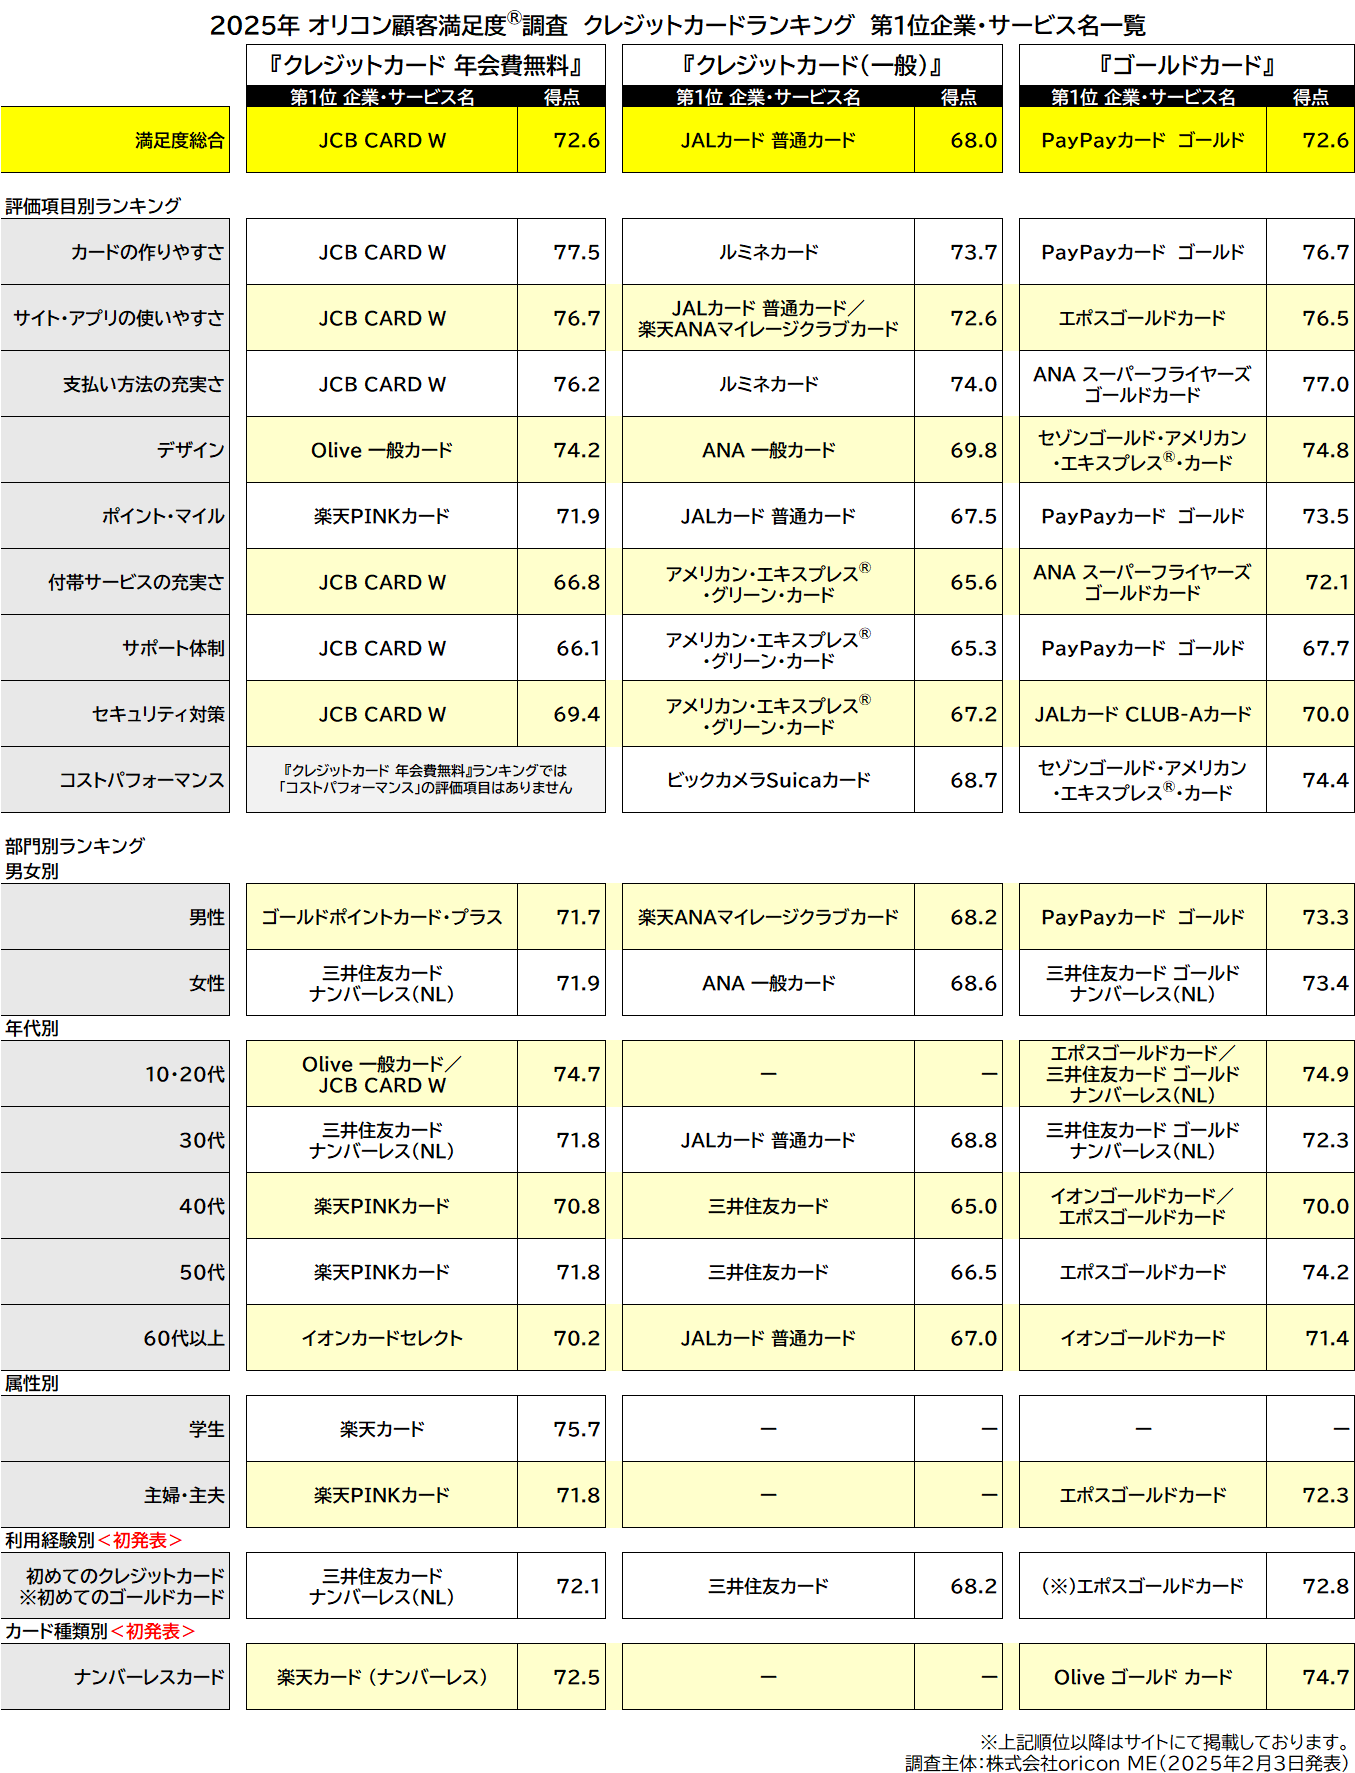
Task: Select the 76.5 score for エポスゴールドカード
Action: [x=1310, y=318]
